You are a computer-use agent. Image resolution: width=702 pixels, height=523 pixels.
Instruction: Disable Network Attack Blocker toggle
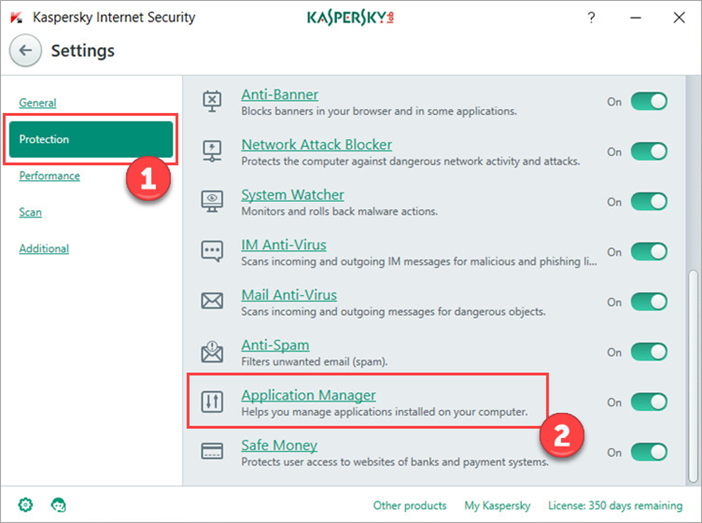[x=649, y=152]
